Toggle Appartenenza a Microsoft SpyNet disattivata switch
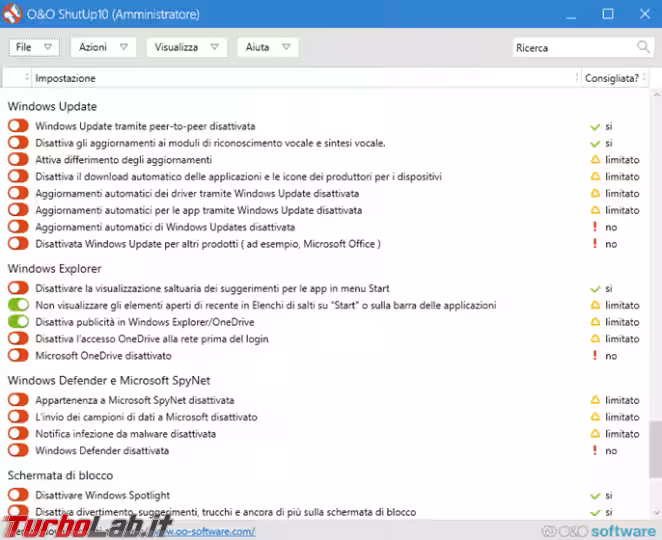 (x=18, y=400)
